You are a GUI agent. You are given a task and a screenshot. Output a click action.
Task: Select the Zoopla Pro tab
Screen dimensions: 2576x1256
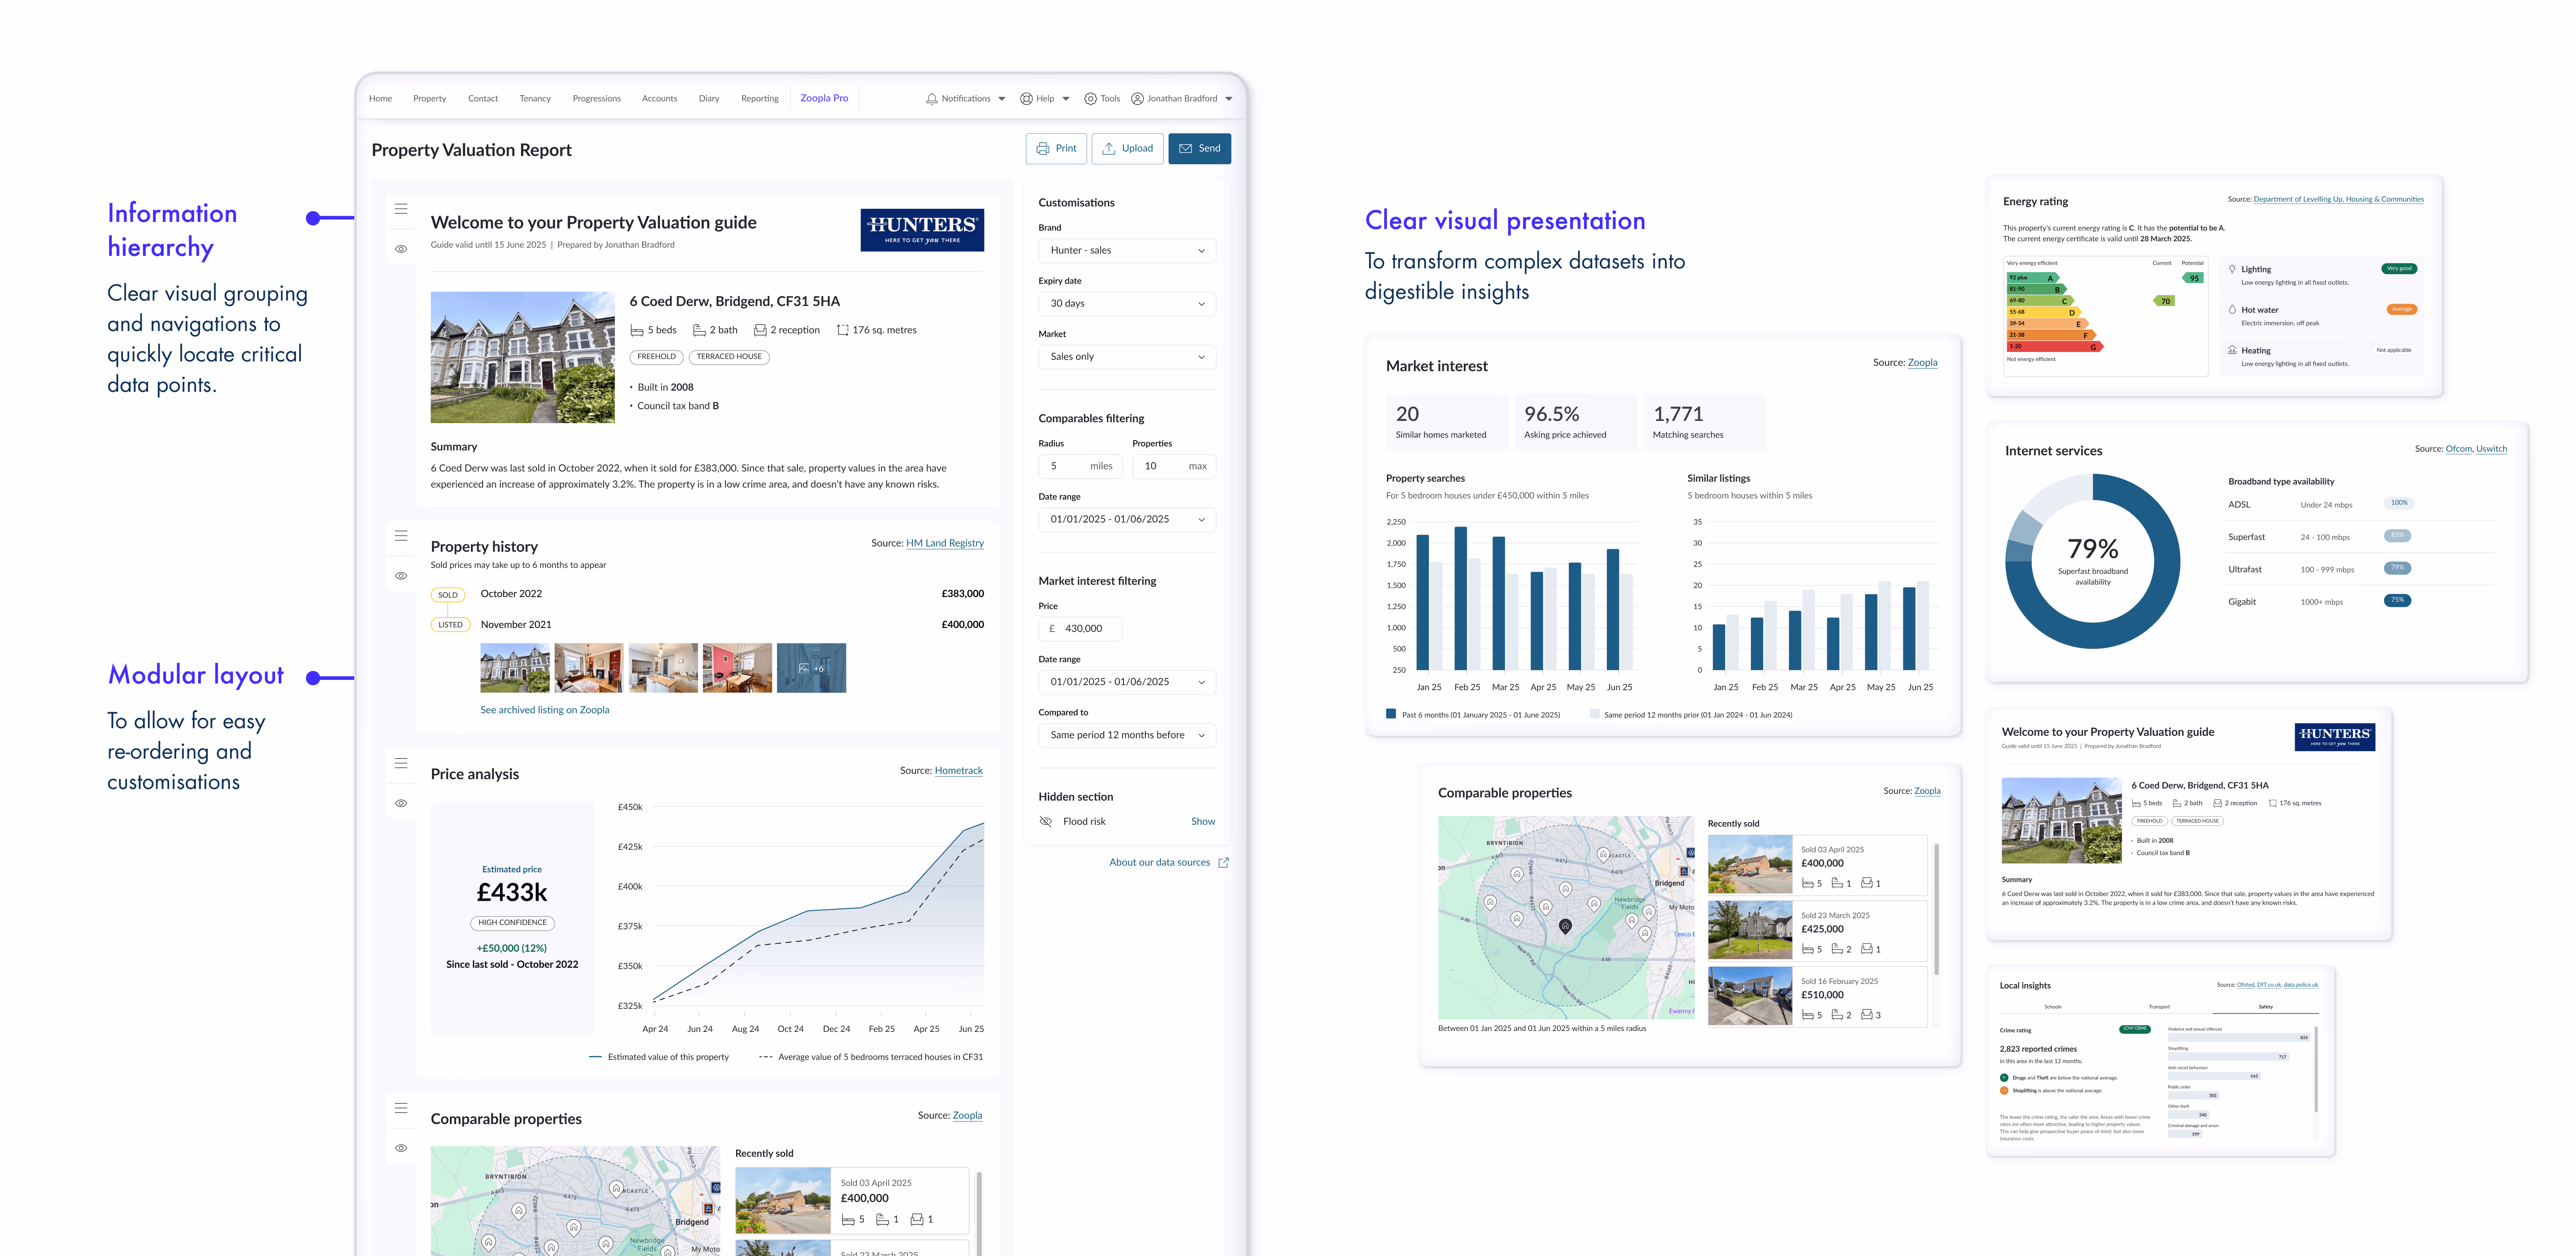pyautogui.click(x=824, y=98)
